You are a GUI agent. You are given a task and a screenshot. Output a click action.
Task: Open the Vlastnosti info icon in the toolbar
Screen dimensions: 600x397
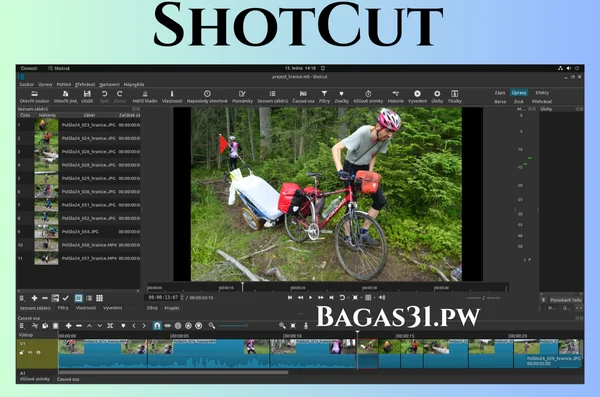172,94
